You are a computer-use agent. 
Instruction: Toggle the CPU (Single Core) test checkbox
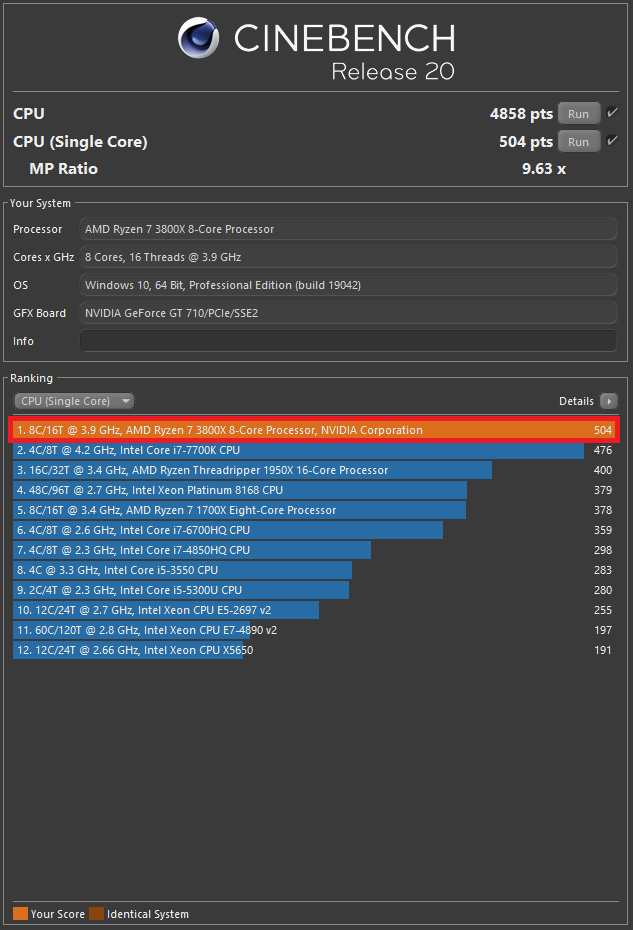(612, 141)
